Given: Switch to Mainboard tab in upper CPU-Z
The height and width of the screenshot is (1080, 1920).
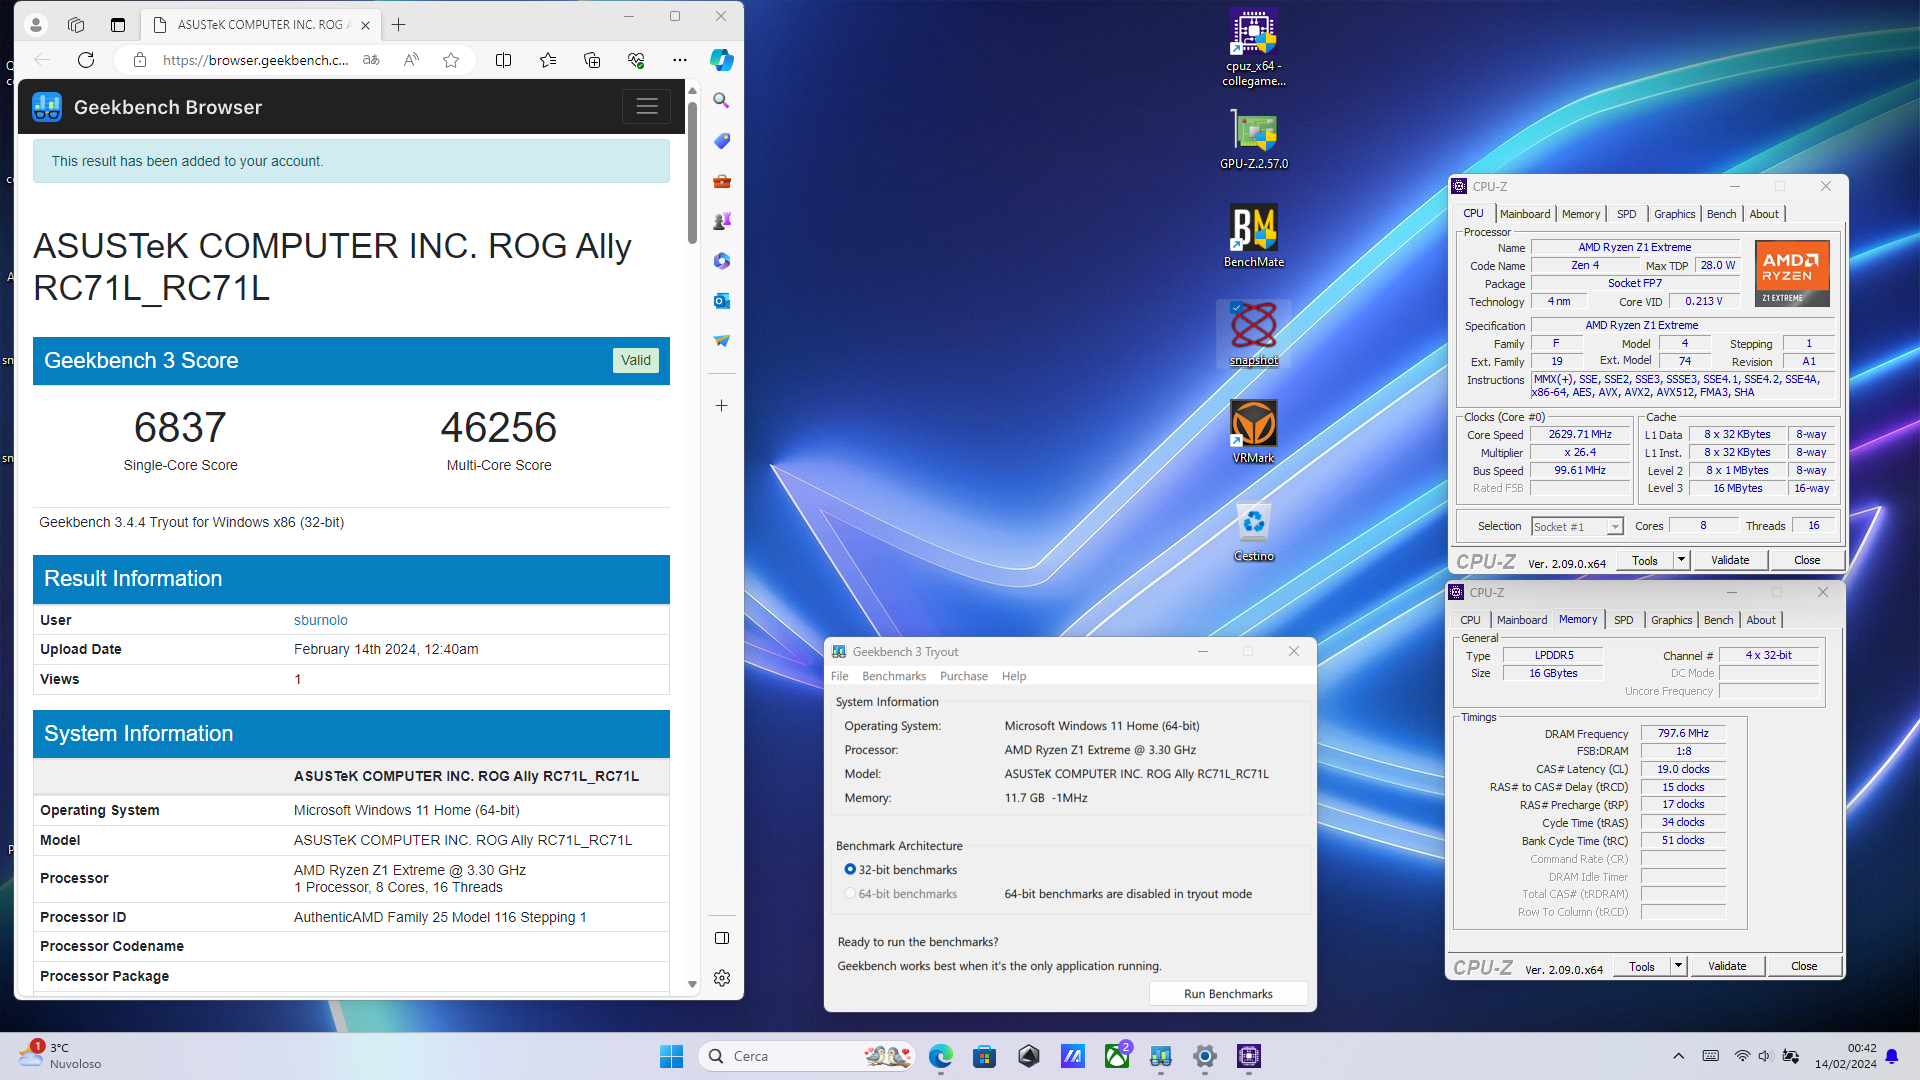Looking at the screenshot, I should [x=1525, y=214].
